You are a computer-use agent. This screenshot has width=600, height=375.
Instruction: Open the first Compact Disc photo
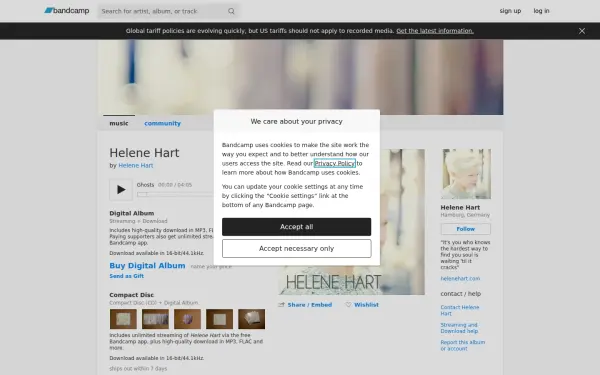(123, 319)
